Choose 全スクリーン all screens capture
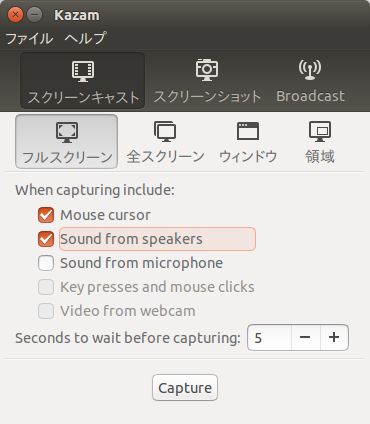The height and width of the screenshot is (424, 370). click(x=165, y=141)
